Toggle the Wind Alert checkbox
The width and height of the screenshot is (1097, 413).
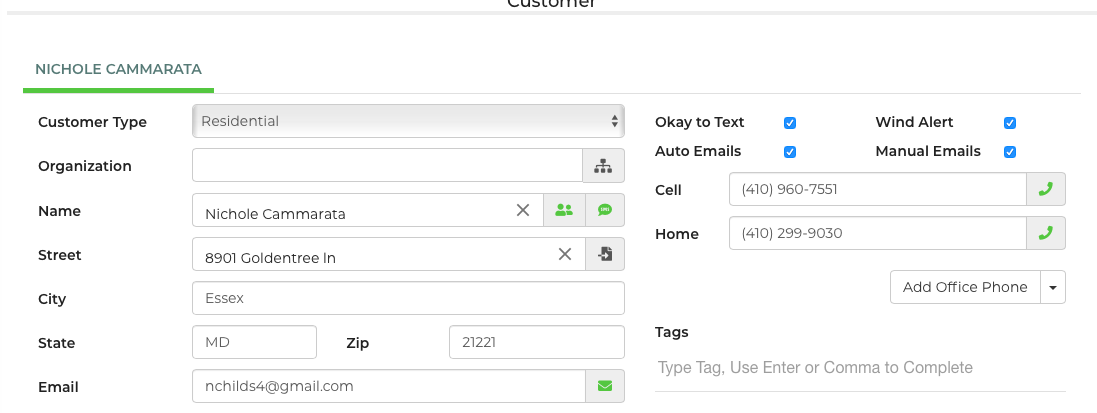(x=1010, y=123)
